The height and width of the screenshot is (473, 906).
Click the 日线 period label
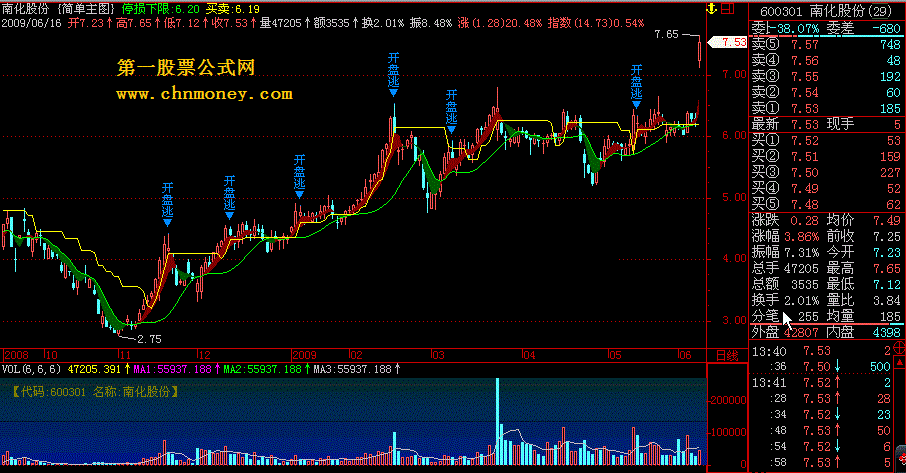coord(727,356)
